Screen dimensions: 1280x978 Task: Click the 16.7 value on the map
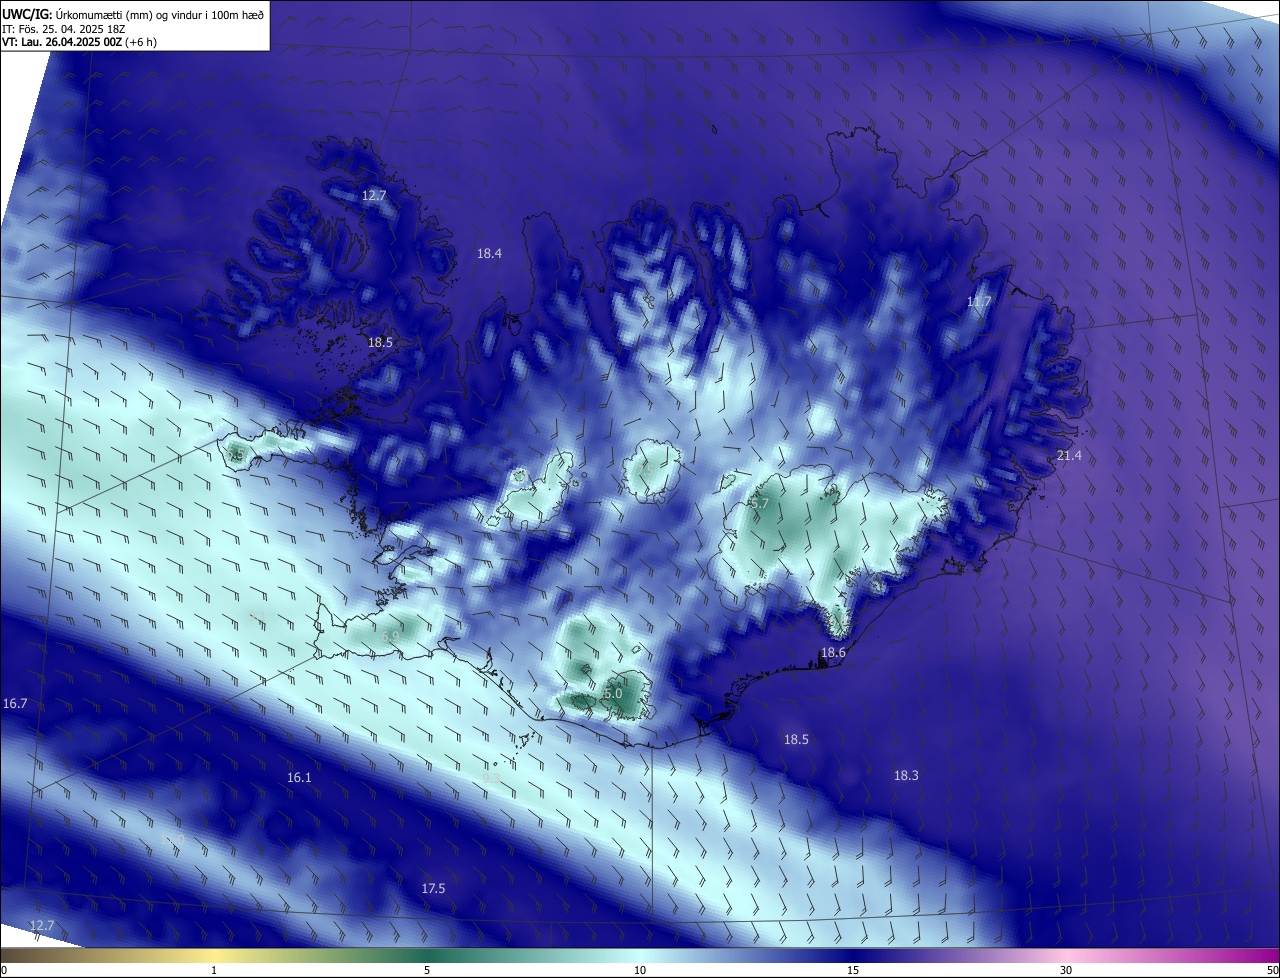coord(15,704)
